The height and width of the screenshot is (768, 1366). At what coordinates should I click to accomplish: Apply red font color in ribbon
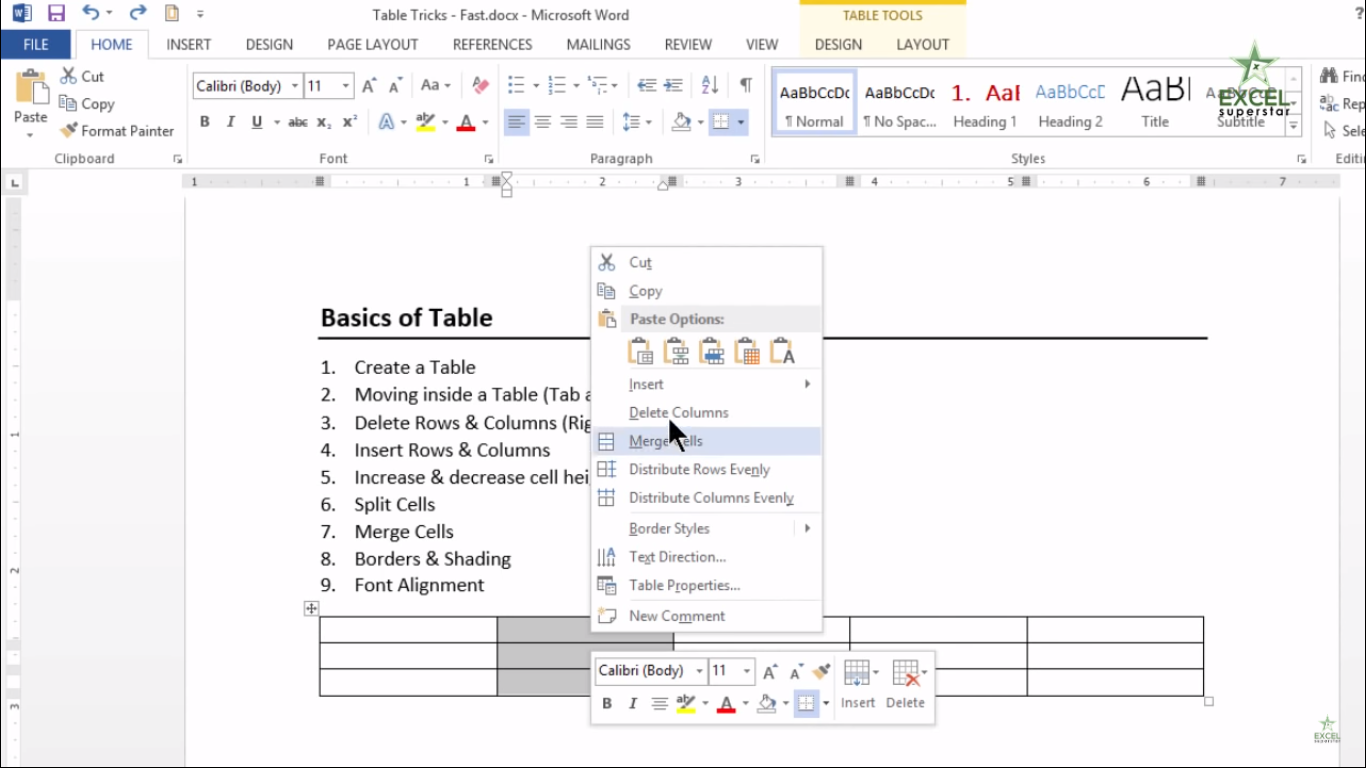tap(465, 122)
